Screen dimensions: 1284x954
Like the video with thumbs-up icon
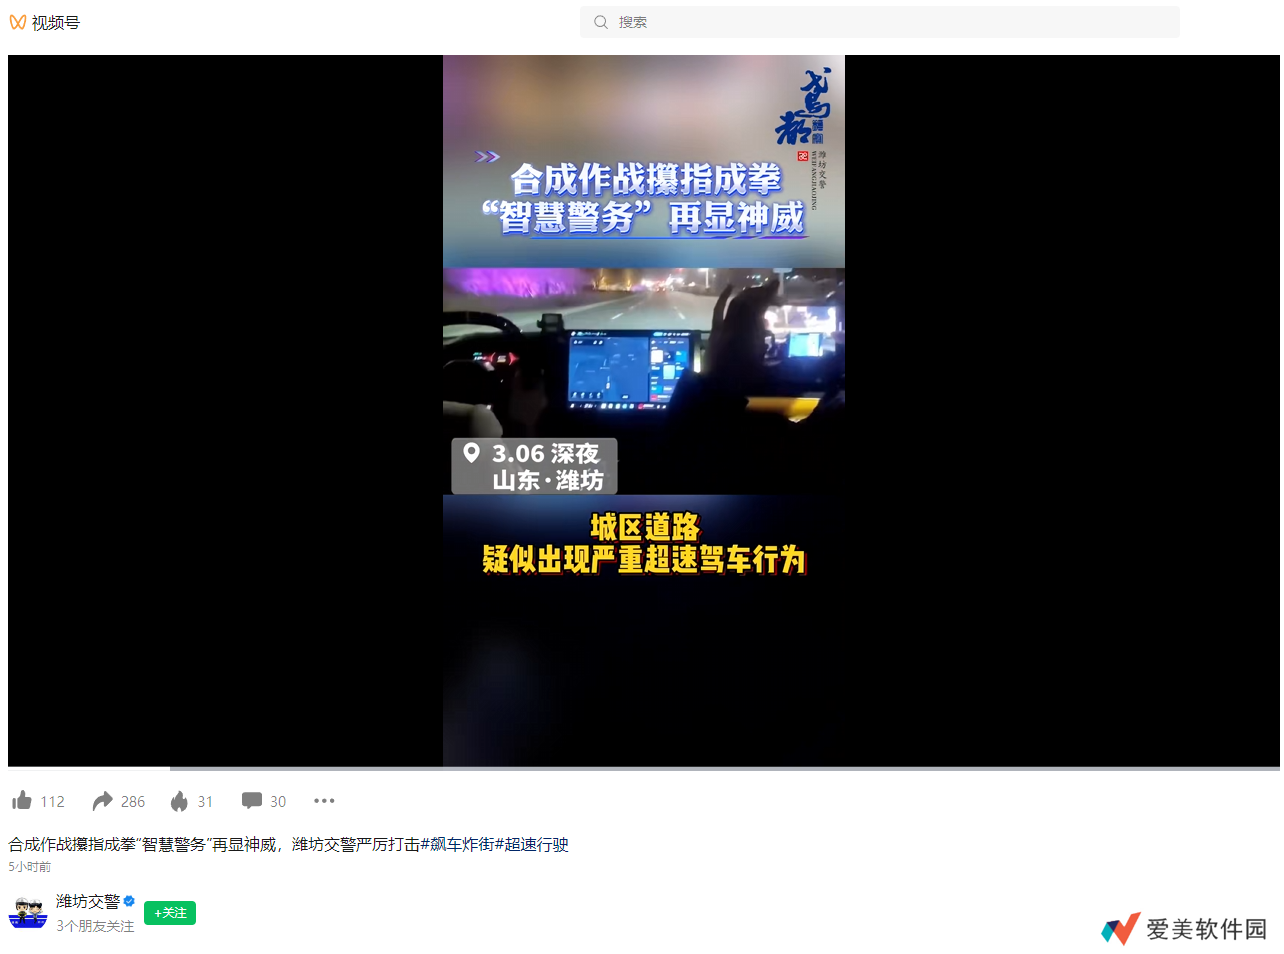[x=22, y=801]
